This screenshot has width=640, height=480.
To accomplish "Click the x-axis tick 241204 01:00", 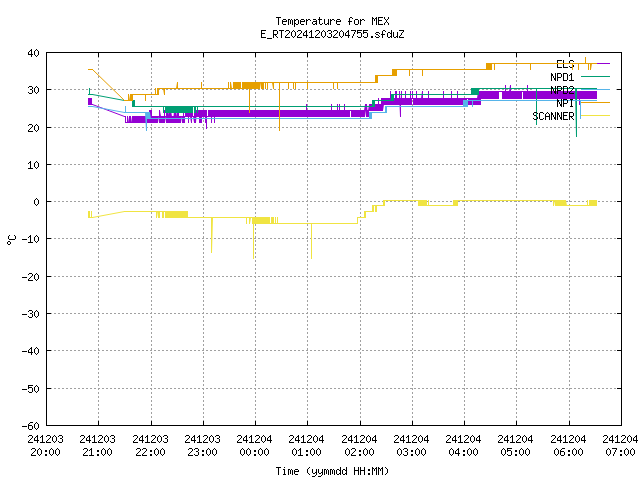I will click(307, 446).
